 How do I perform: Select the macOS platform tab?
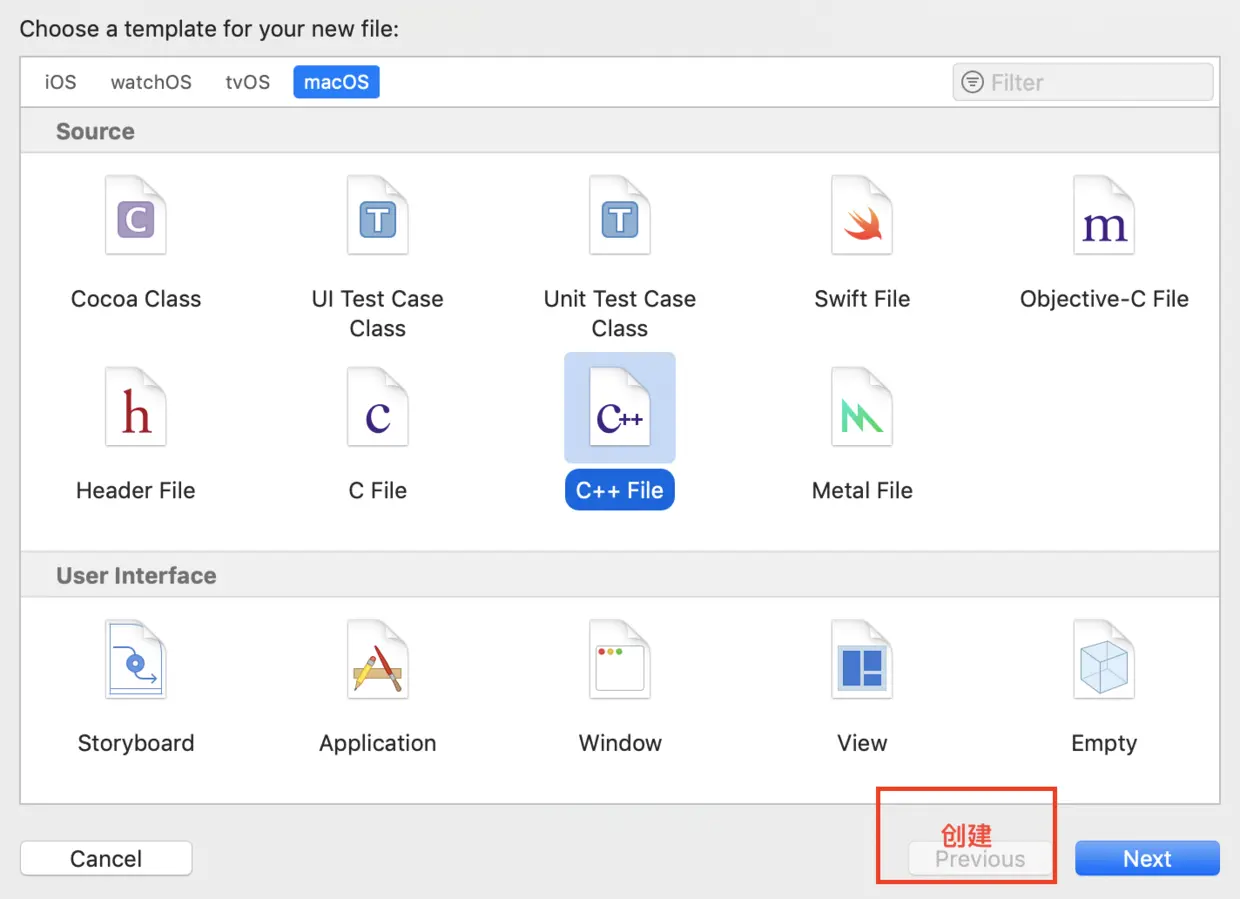[x=336, y=82]
